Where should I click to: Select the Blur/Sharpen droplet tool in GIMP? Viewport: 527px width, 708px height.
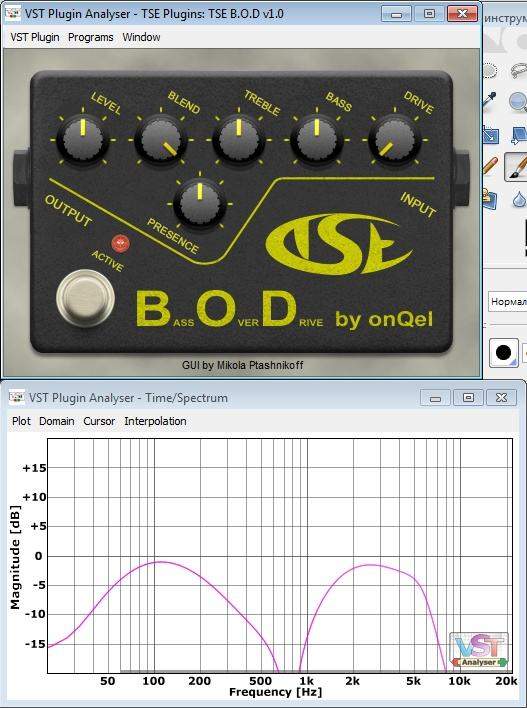click(x=520, y=198)
